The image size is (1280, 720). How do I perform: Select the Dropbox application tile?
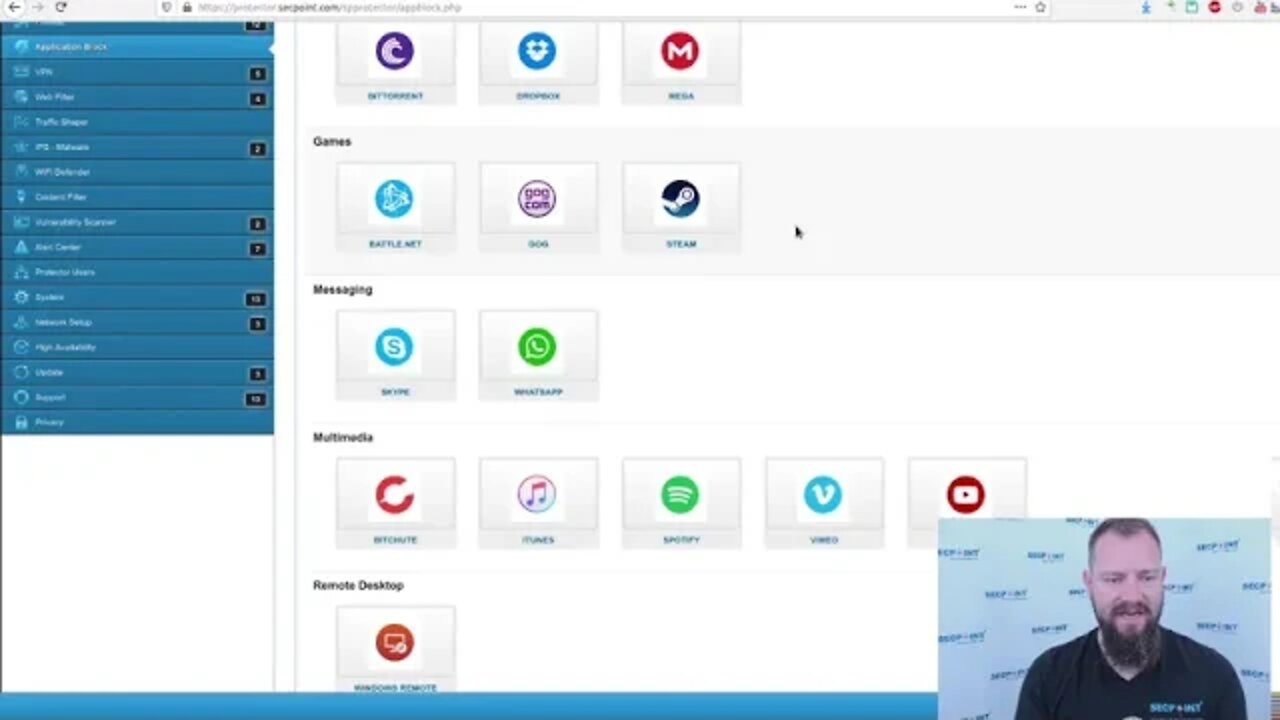point(538,62)
